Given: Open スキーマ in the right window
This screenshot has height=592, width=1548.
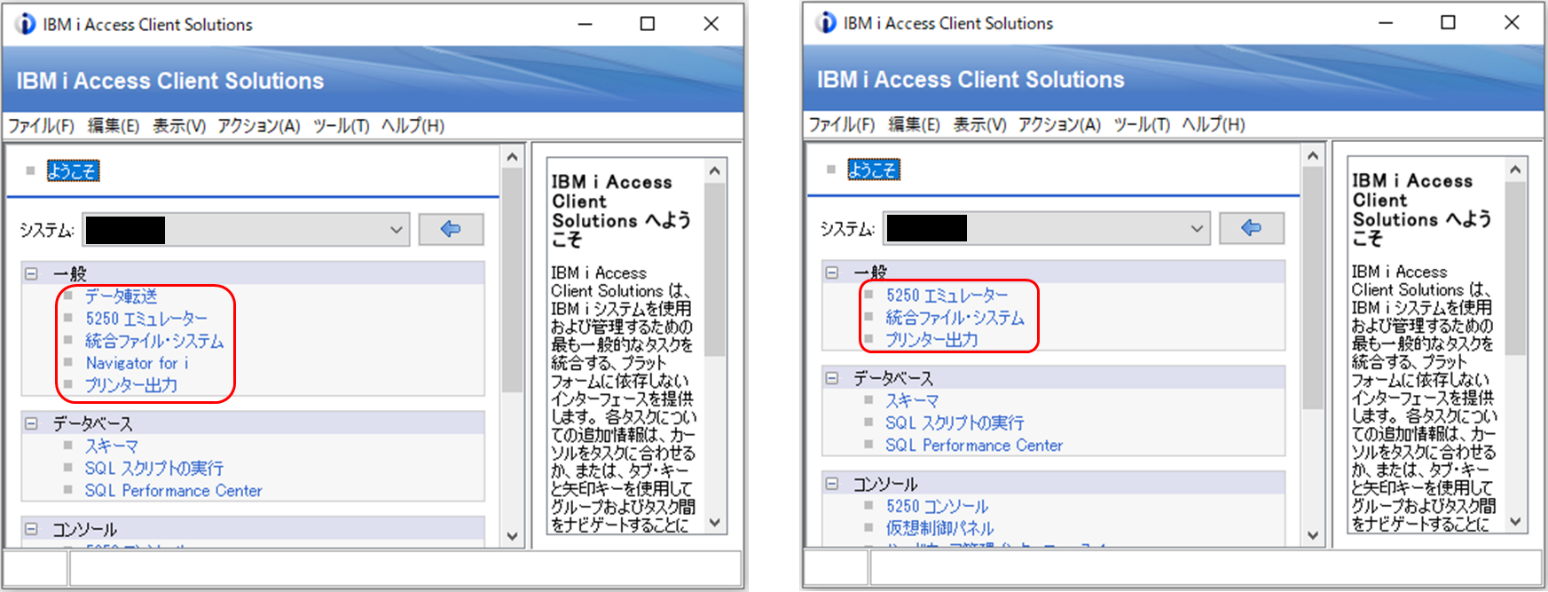Looking at the screenshot, I should pos(912,400).
